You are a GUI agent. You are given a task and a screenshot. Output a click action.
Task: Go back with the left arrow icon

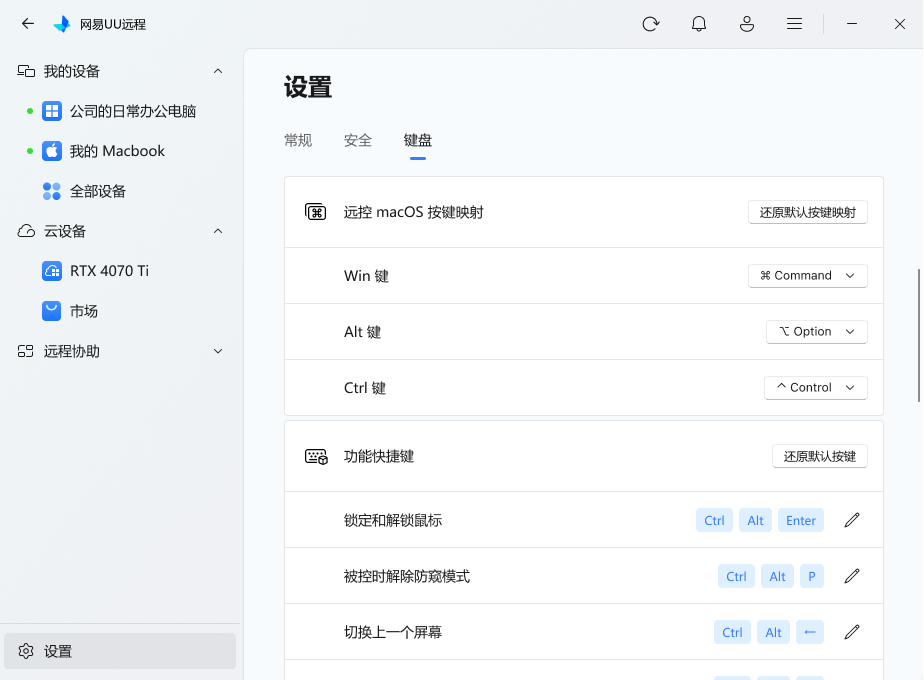pos(28,24)
